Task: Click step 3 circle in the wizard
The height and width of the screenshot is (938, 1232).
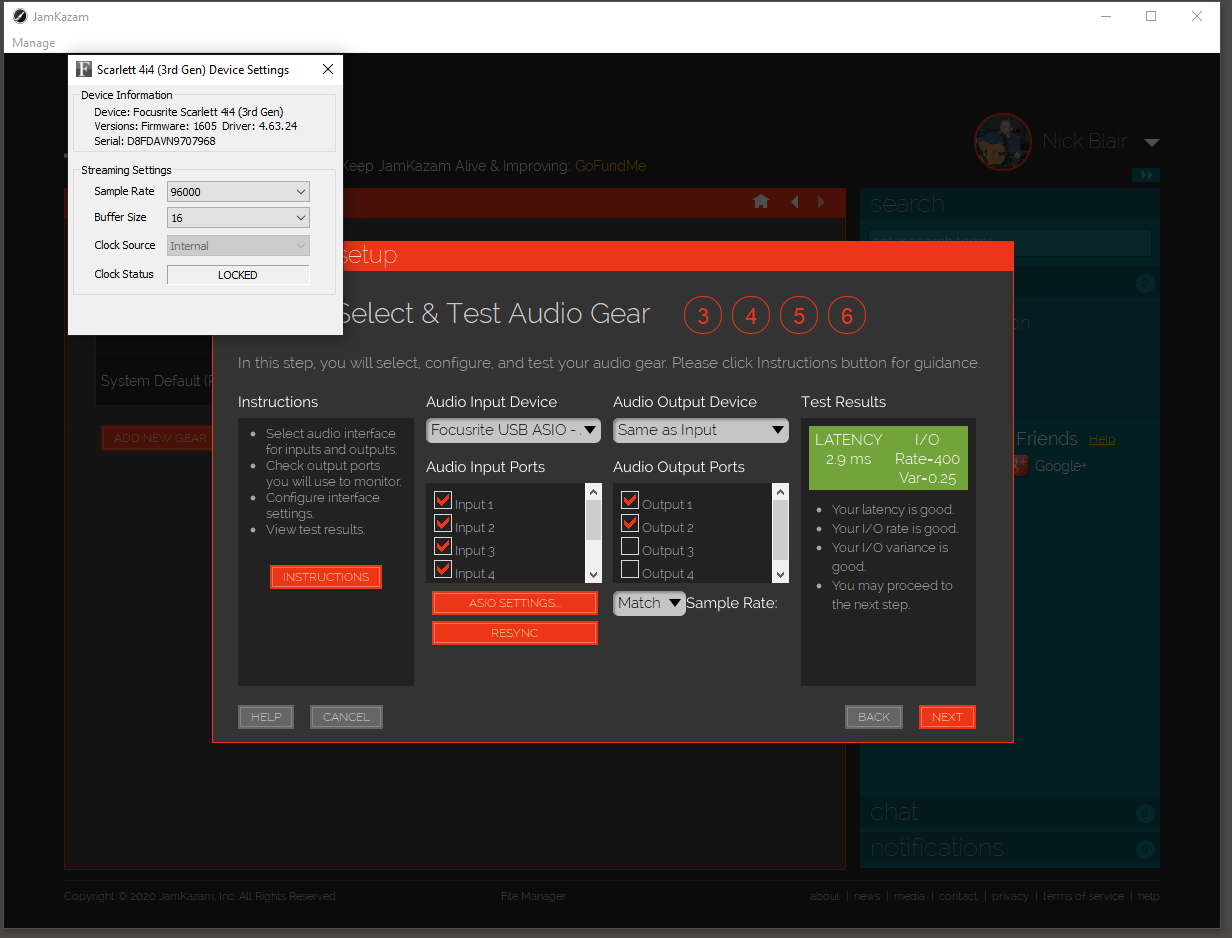Action: point(703,316)
